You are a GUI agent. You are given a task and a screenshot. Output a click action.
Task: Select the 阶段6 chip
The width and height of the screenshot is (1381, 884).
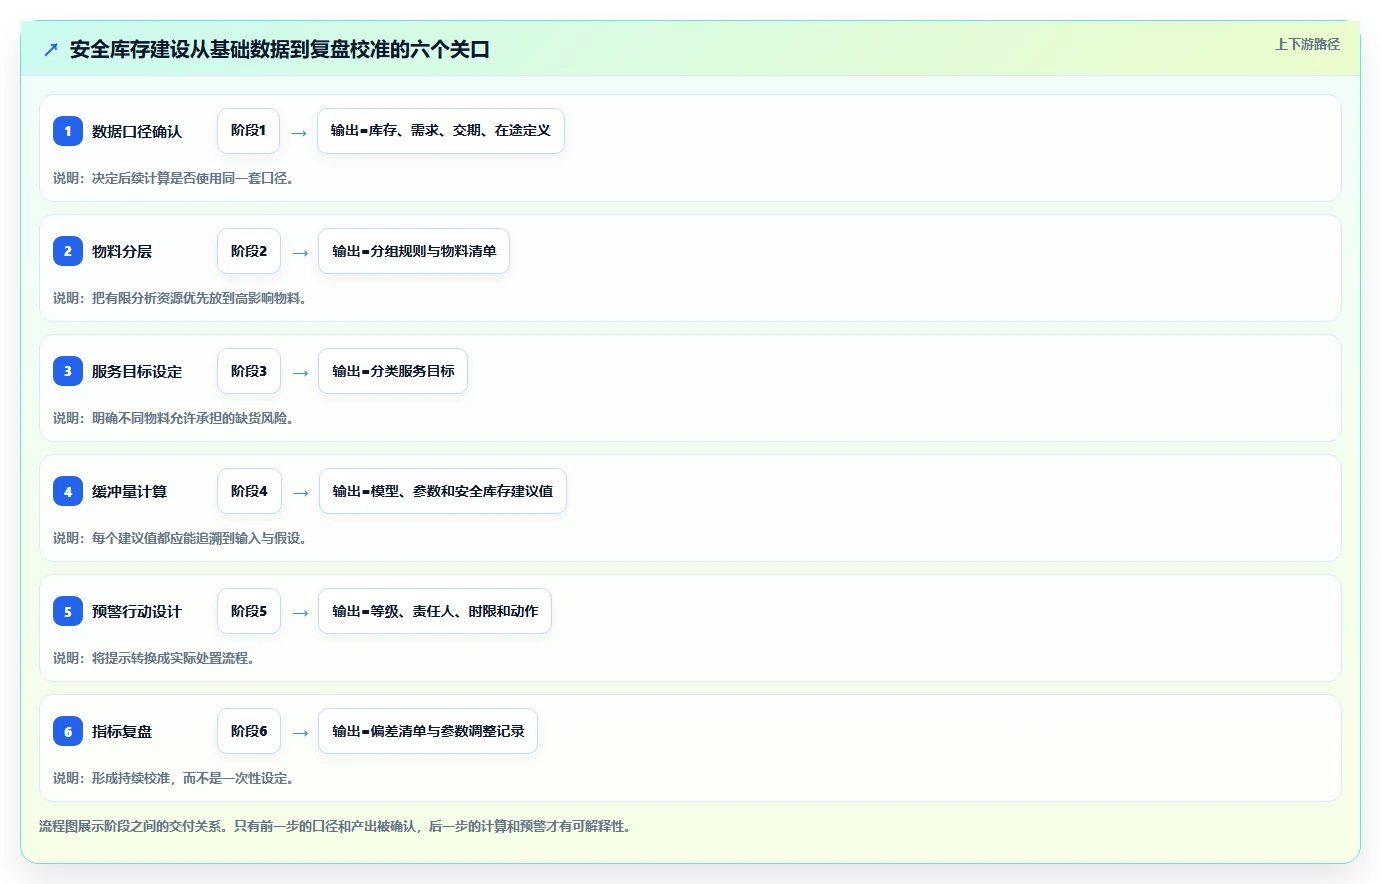pyautogui.click(x=249, y=731)
